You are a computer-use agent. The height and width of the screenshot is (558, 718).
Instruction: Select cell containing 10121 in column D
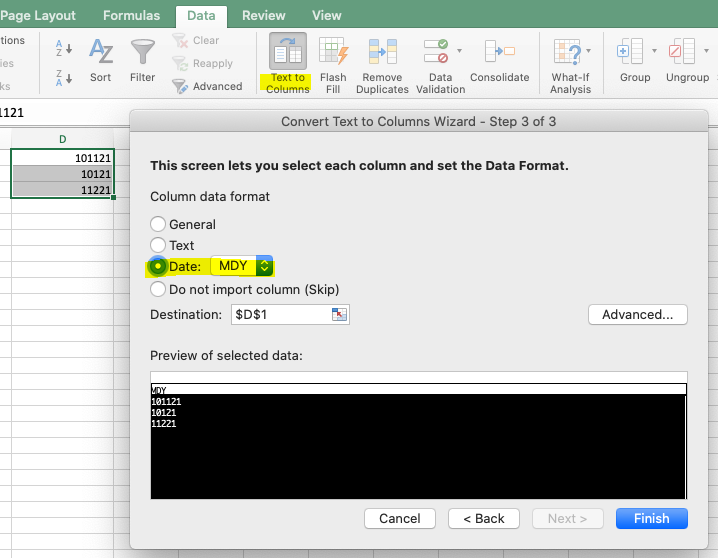pyautogui.click(x=63, y=174)
